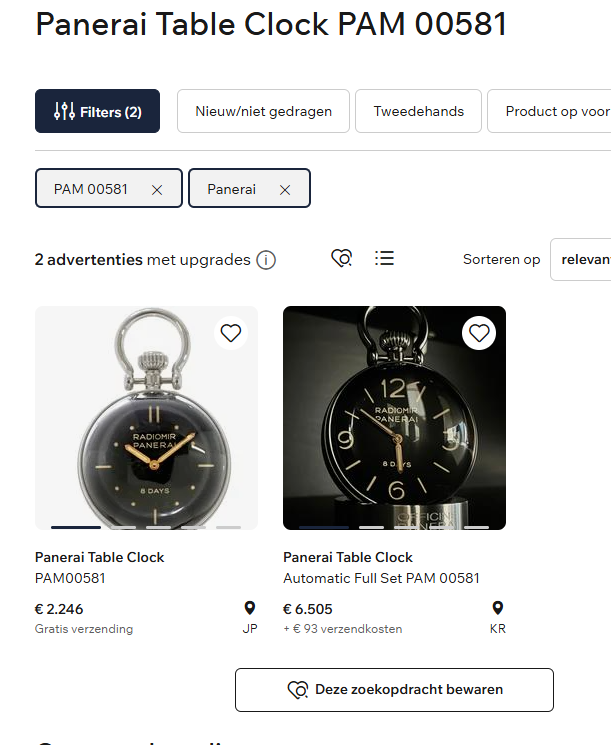The width and height of the screenshot is (611, 745).
Task: Favorite the black Automatic Full Set listing
Action: 479,333
